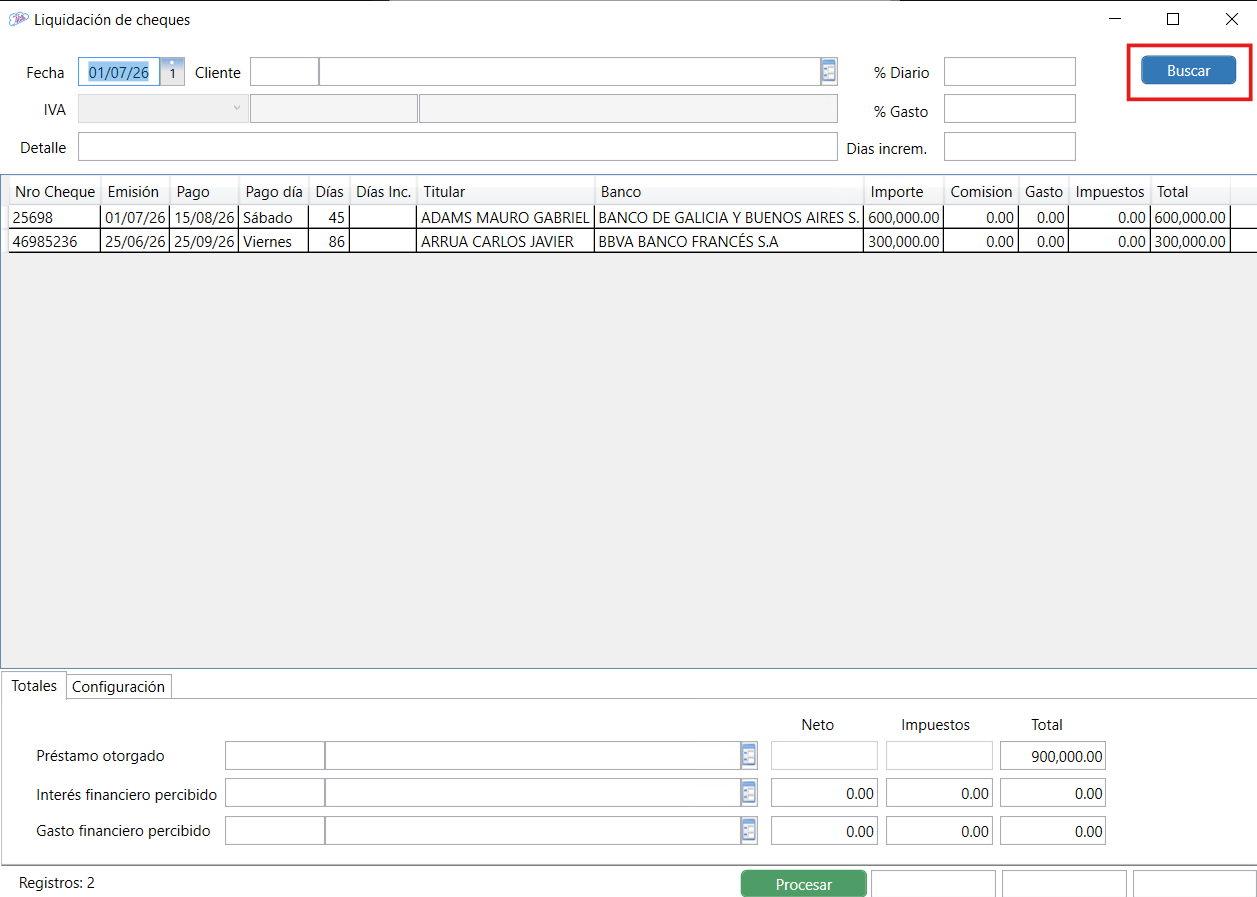Maximize the Liquidación de cheques window
Image resolution: width=1257 pixels, height=897 pixels.
[1173, 19]
